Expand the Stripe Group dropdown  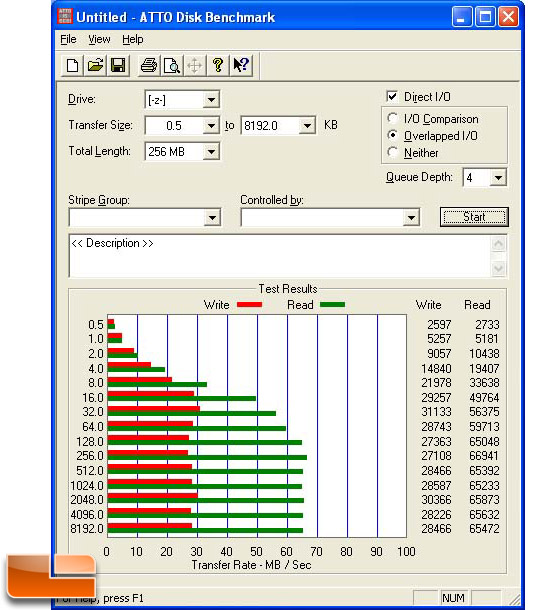click(212, 217)
